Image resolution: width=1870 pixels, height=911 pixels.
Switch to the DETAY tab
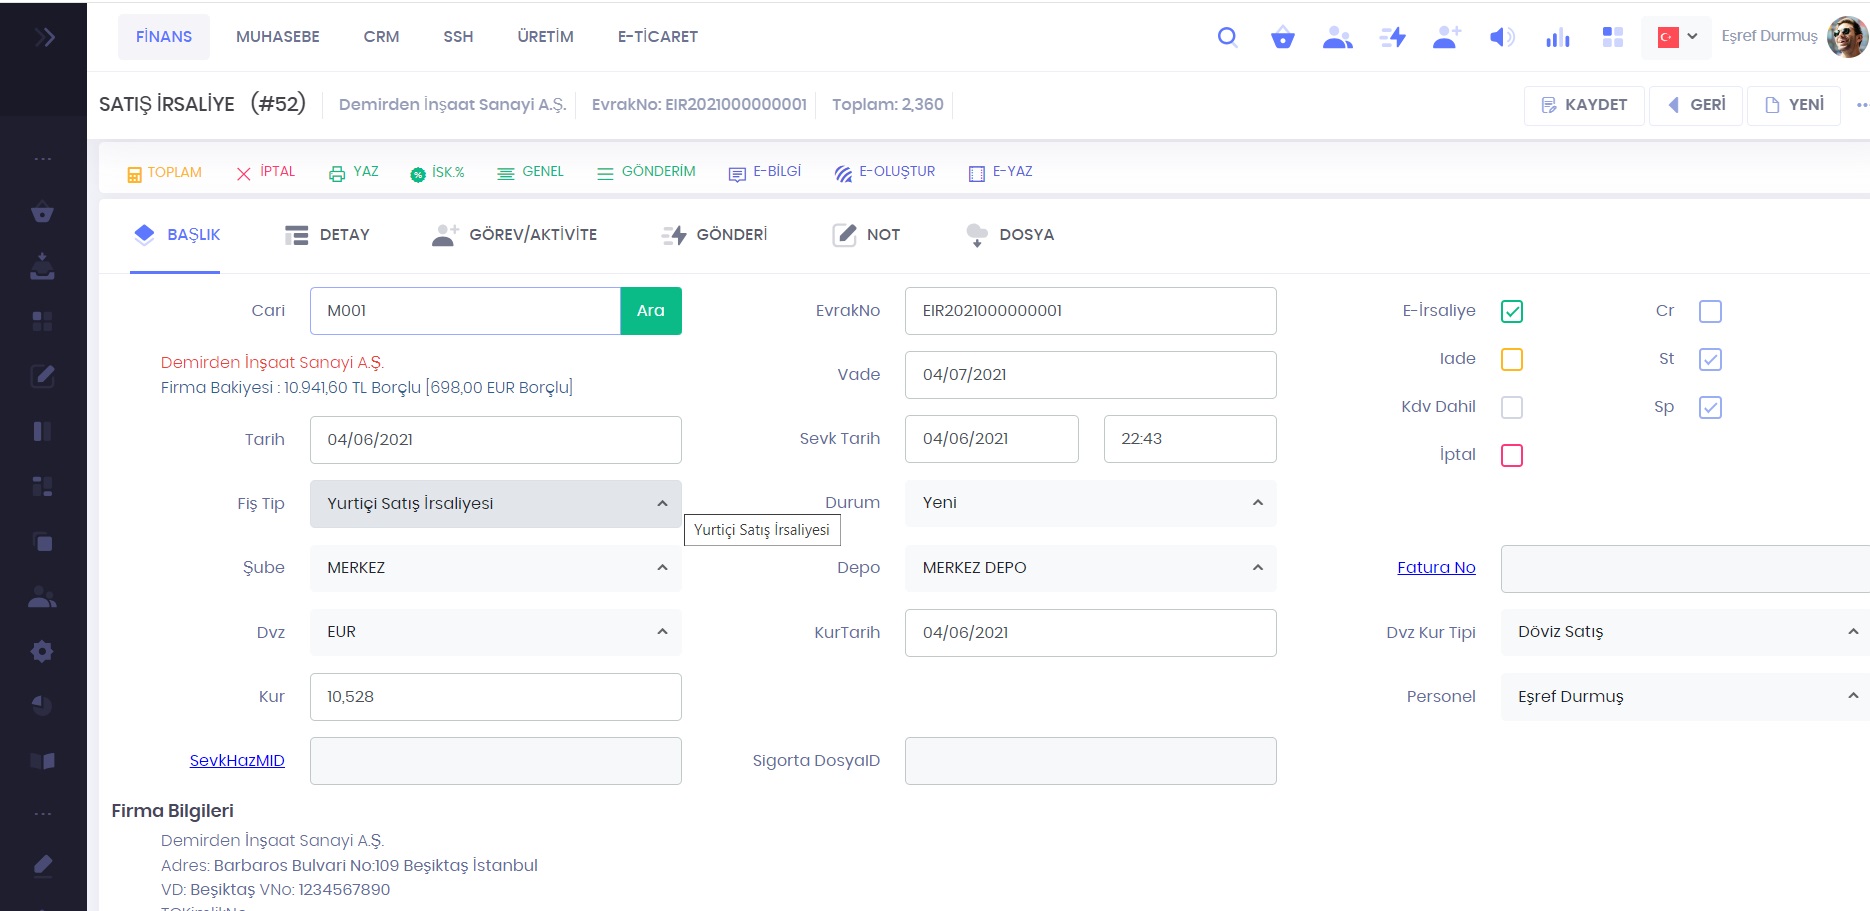[328, 235]
